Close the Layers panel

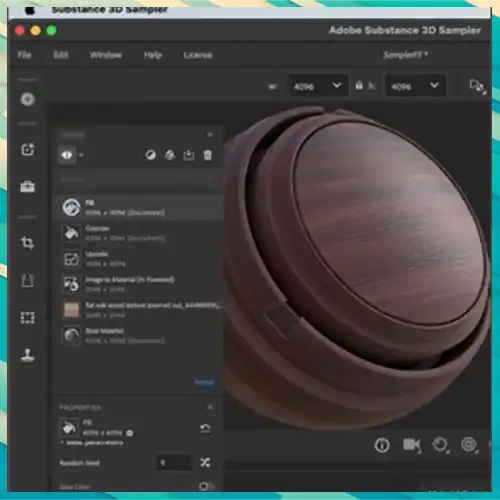210,135
